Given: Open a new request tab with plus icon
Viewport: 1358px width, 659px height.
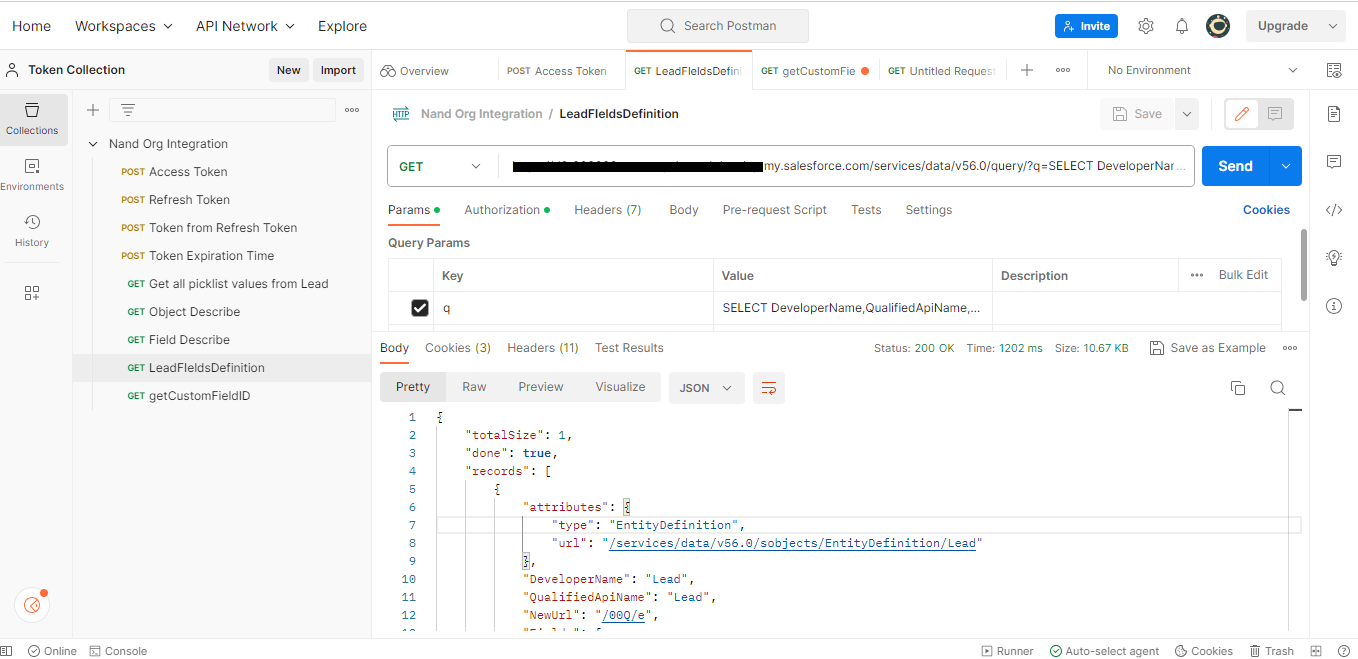Looking at the screenshot, I should click(1027, 70).
